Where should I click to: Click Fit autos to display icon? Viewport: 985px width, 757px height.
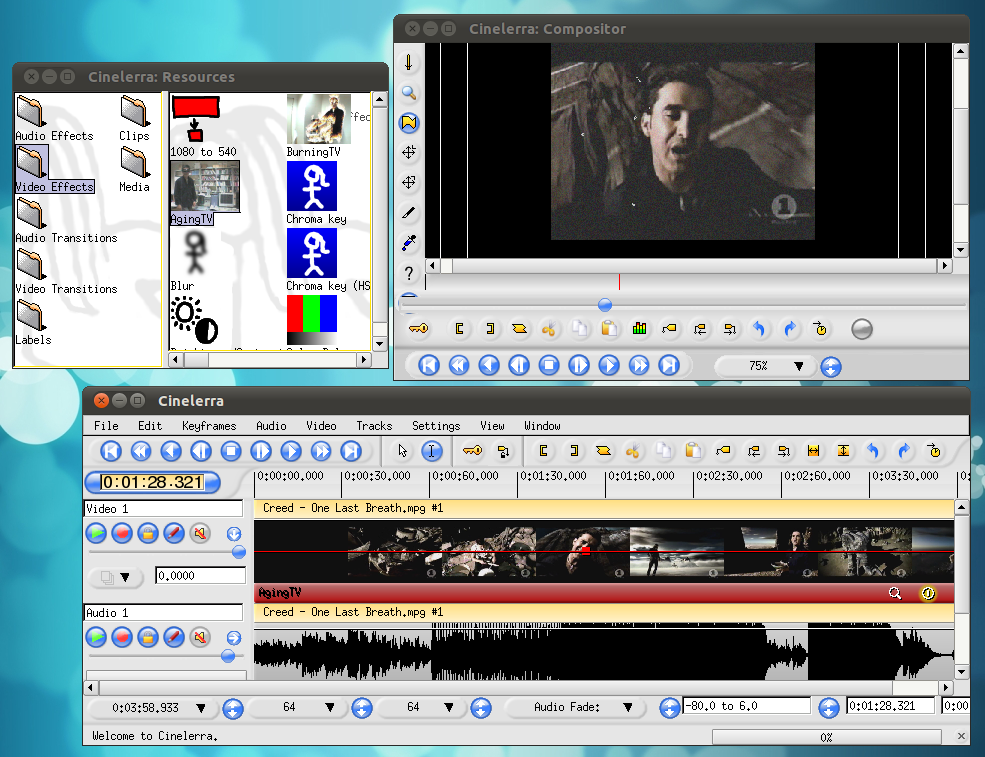point(844,451)
